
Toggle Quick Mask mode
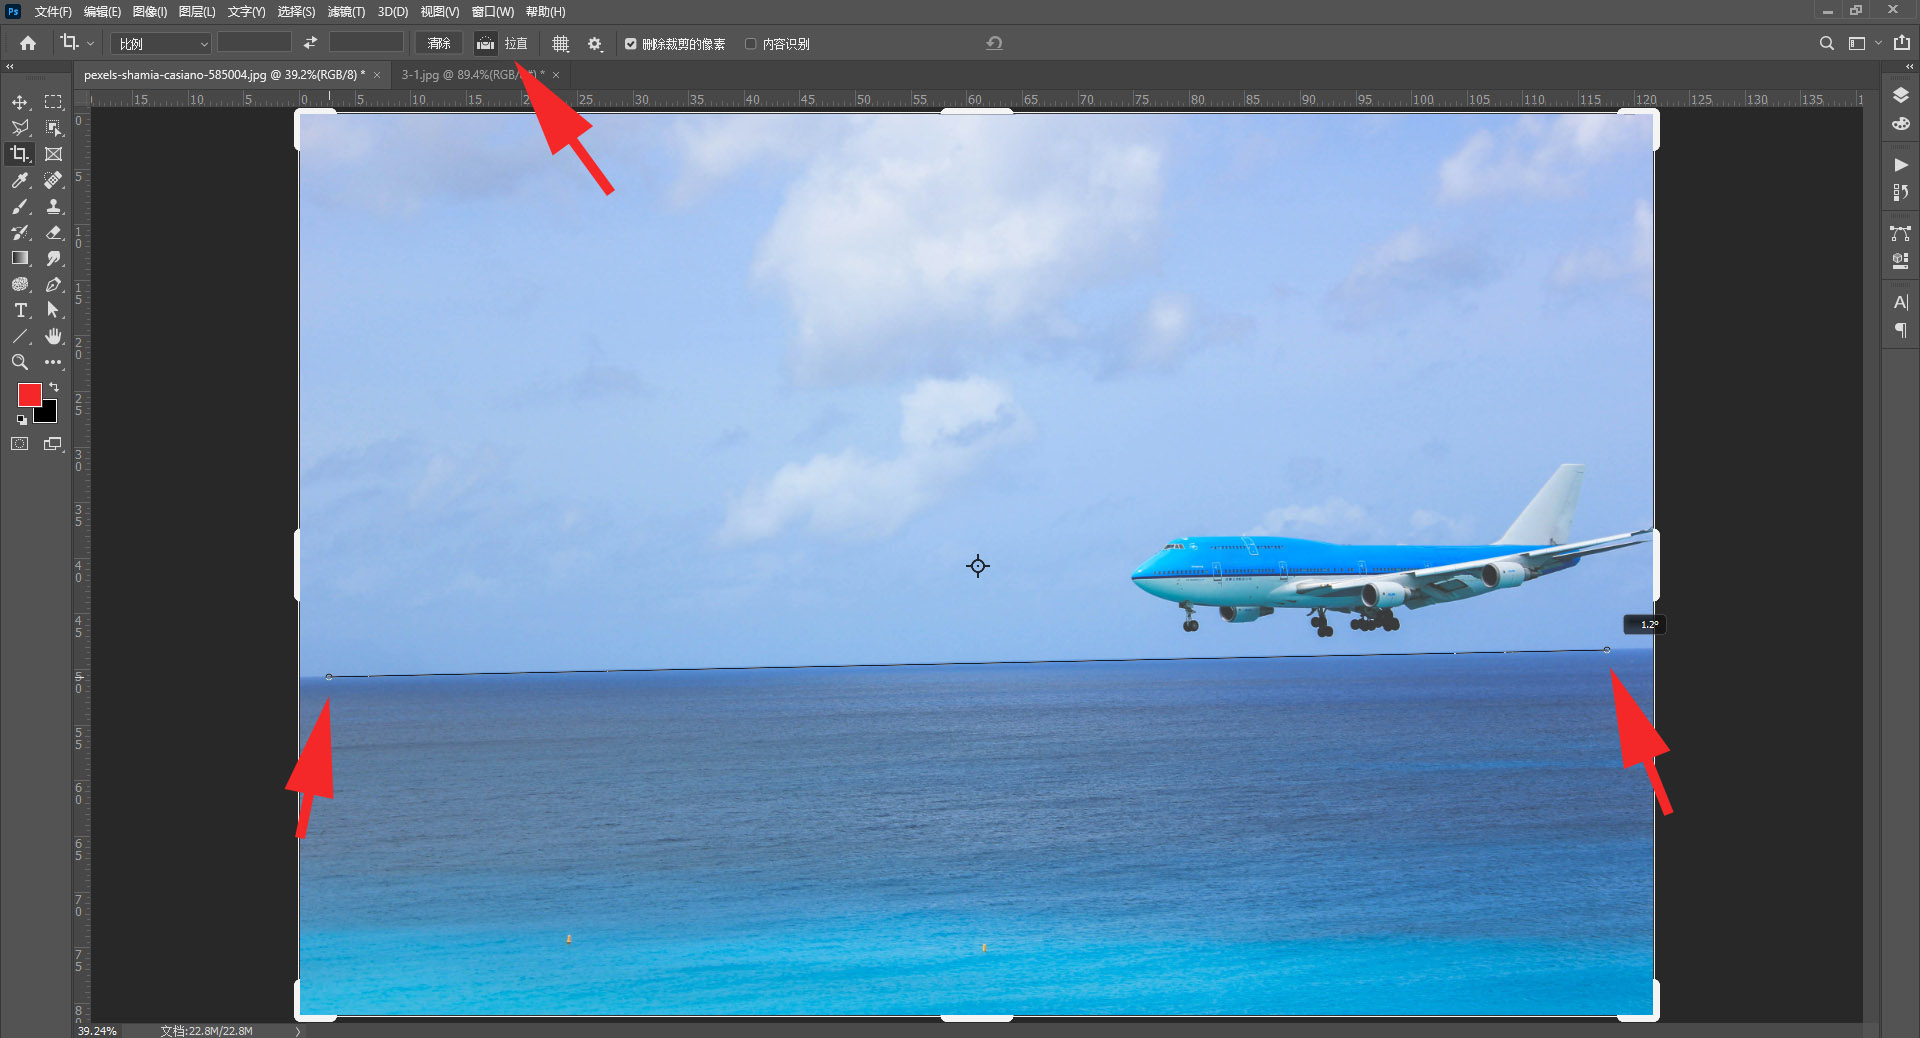click(x=20, y=444)
